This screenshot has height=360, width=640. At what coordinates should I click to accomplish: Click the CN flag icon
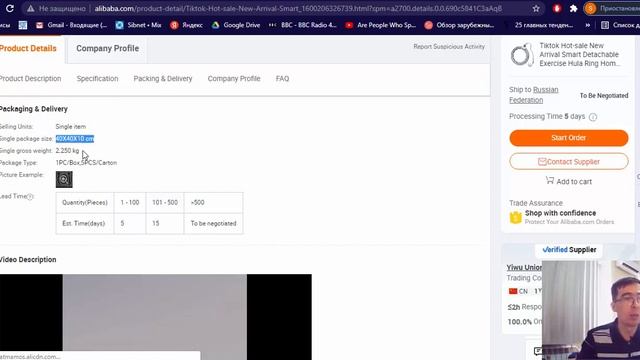[513, 291]
